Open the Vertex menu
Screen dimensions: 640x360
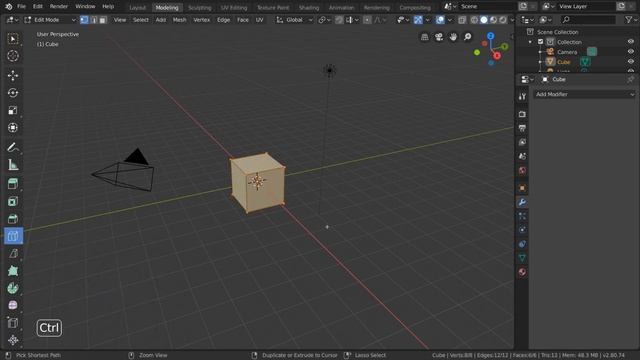201,20
